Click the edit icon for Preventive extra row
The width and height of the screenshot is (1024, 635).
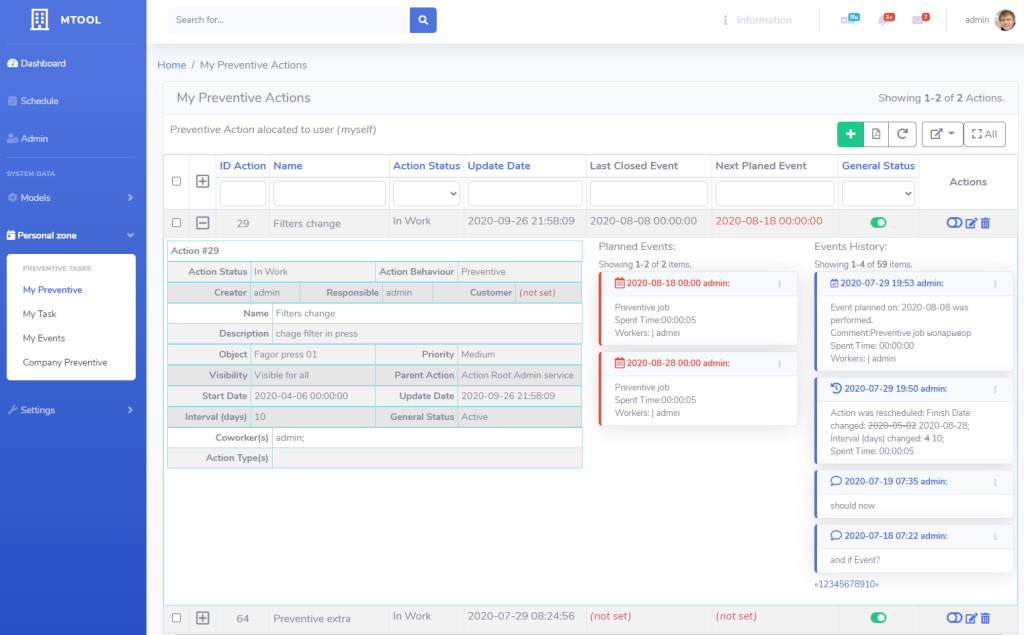pos(970,619)
